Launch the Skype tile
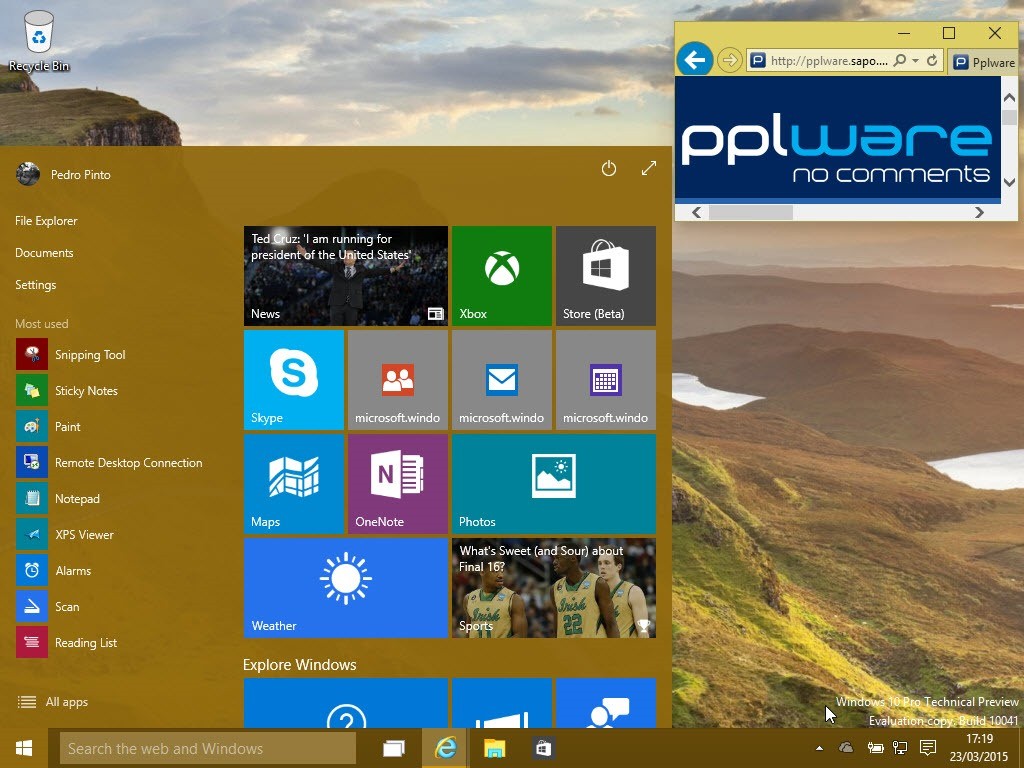Image resolution: width=1024 pixels, height=768 pixels. 294,379
